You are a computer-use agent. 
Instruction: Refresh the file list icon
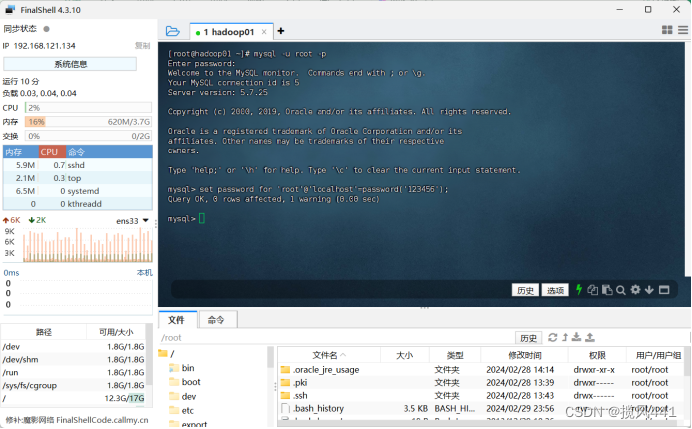[553, 338]
